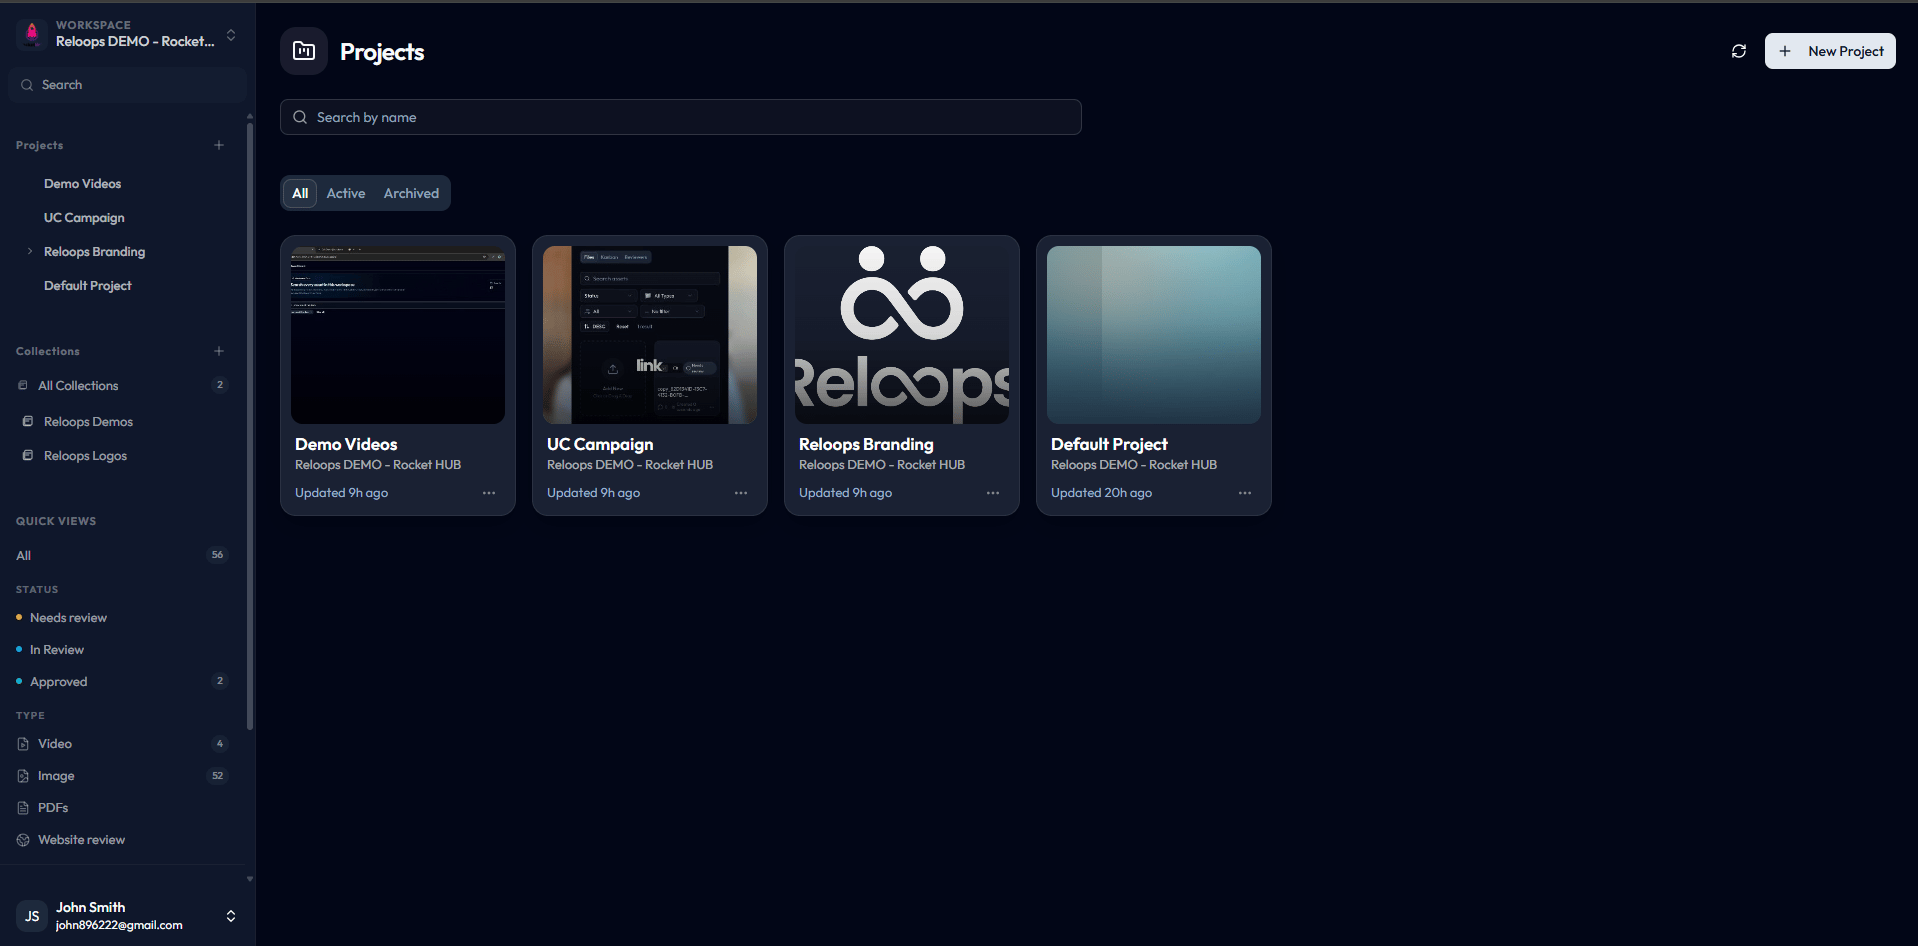Screen dimensions: 1918x946
Task: Click the sidebar scroll-up arrow
Action: pyautogui.click(x=250, y=116)
